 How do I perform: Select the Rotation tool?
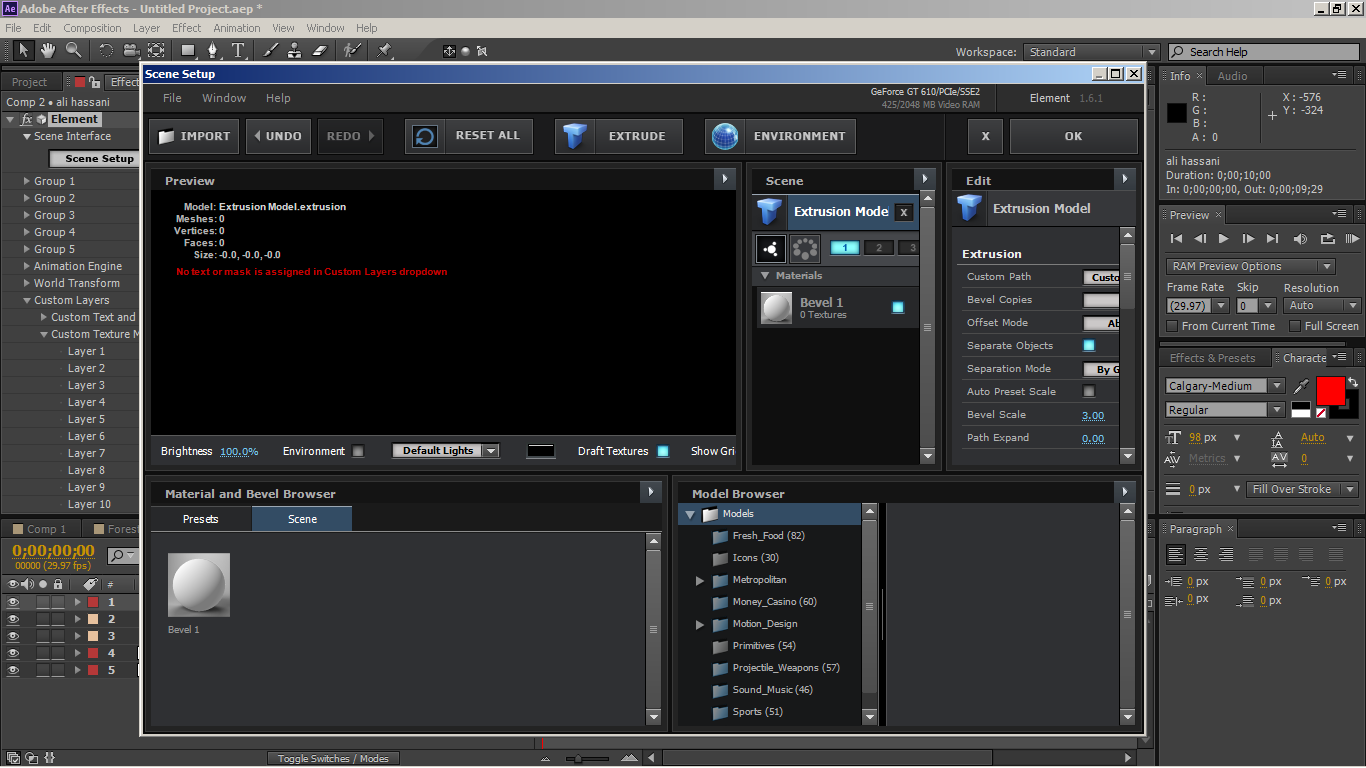click(x=106, y=50)
